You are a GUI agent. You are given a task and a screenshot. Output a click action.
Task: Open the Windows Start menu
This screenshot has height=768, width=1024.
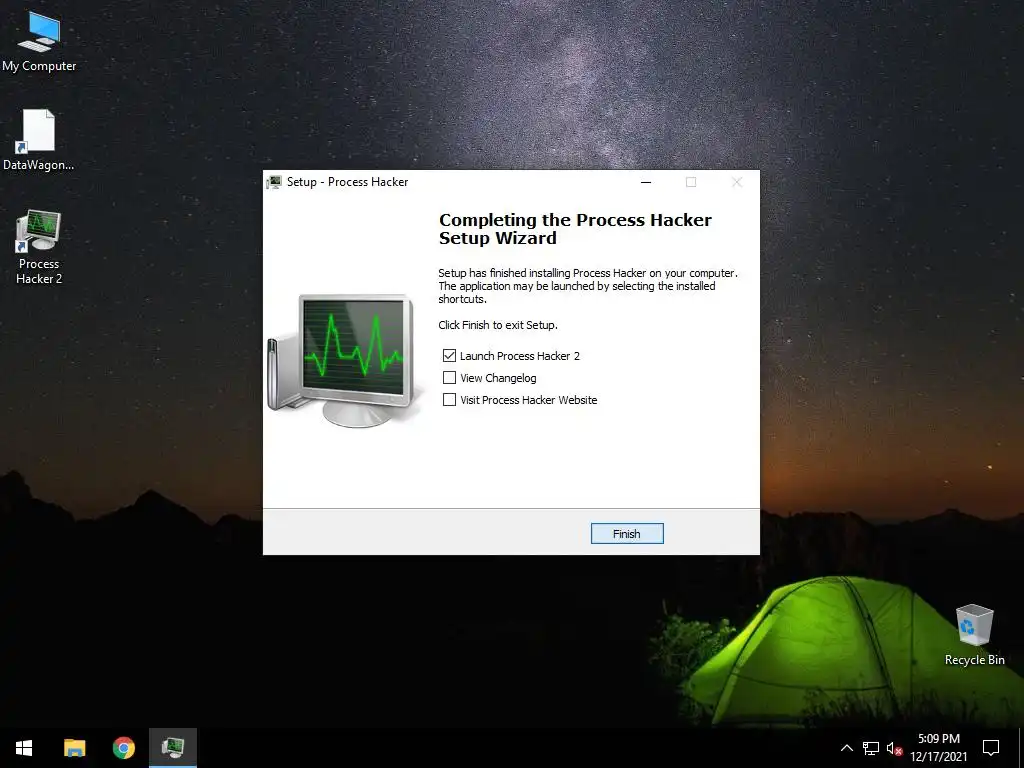pos(24,748)
